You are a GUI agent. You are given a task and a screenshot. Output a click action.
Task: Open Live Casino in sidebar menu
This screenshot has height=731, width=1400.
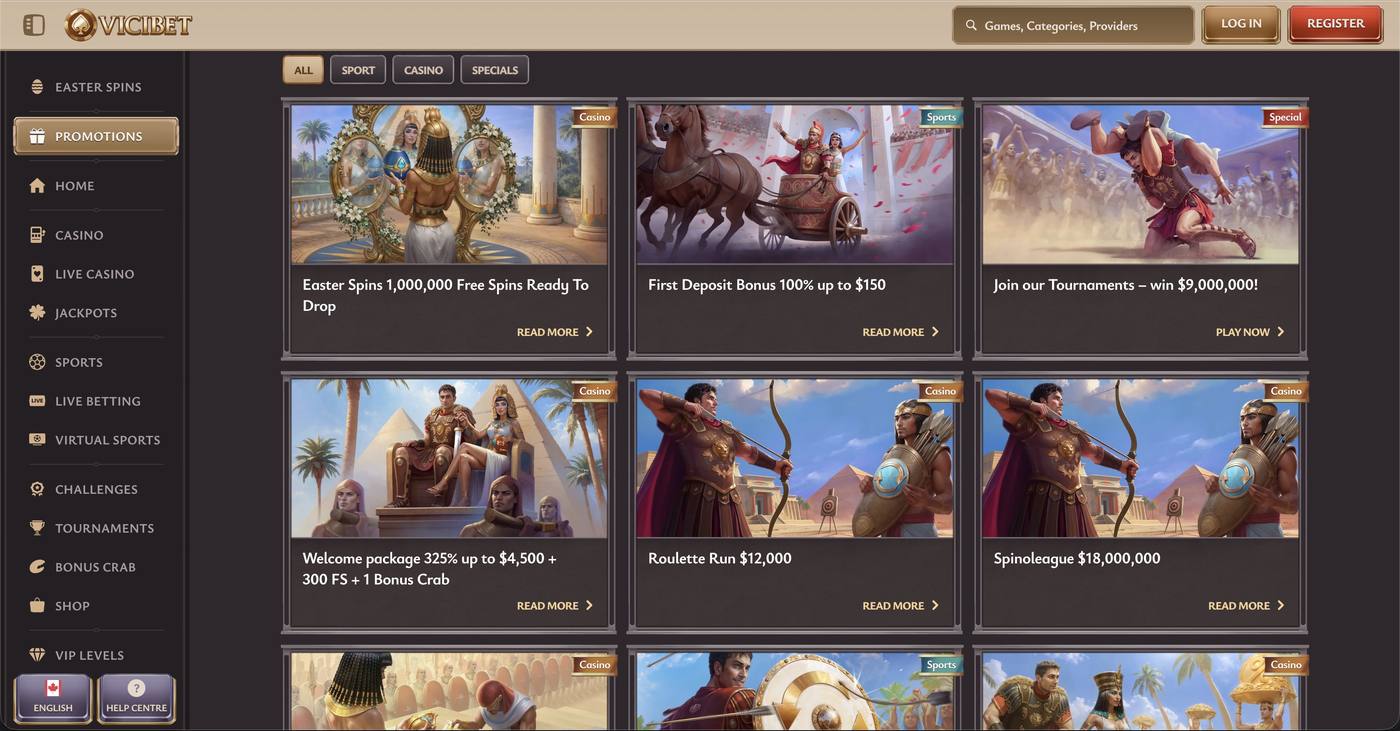pyautogui.click(x=96, y=274)
